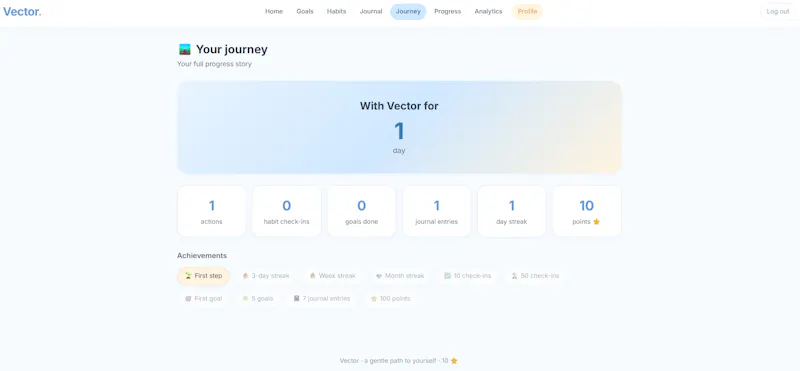Click 'Your full progress story' subtitle
Image resolution: width=800 pixels, height=371 pixels.
point(214,64)
